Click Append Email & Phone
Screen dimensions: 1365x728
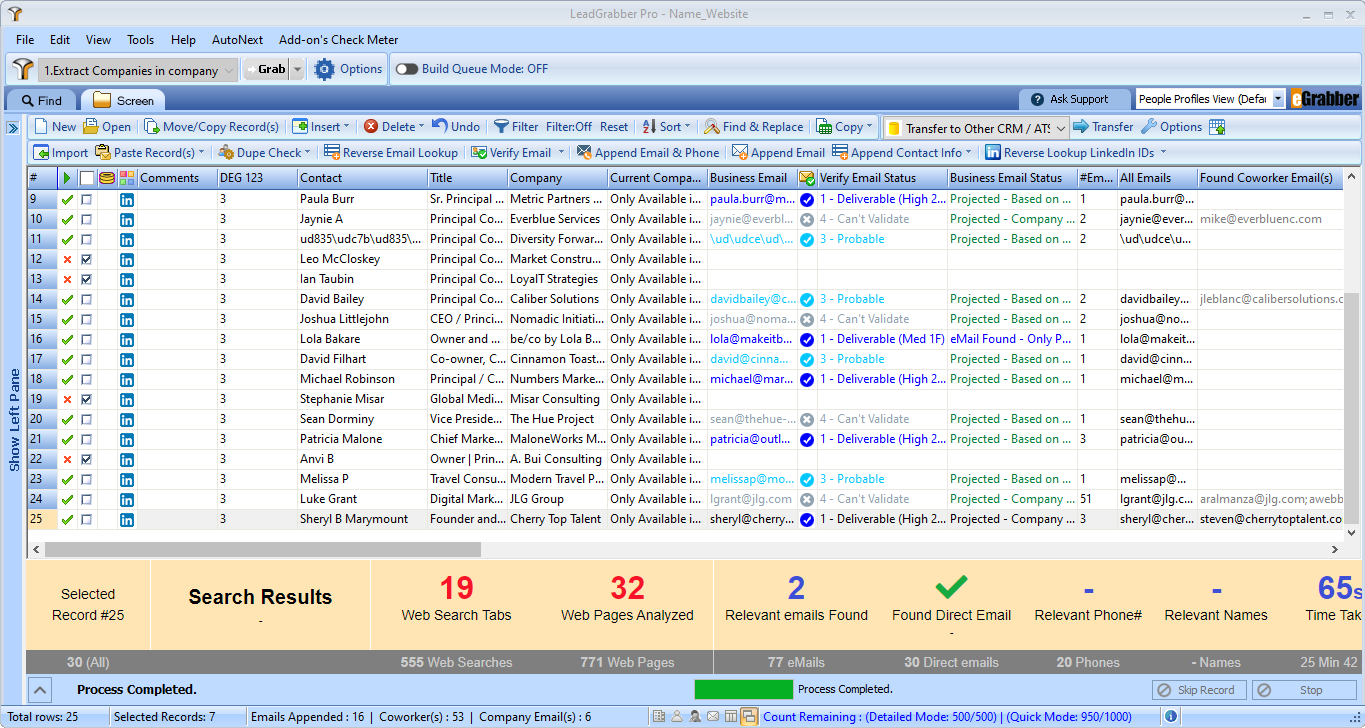(x=647, y=153)
